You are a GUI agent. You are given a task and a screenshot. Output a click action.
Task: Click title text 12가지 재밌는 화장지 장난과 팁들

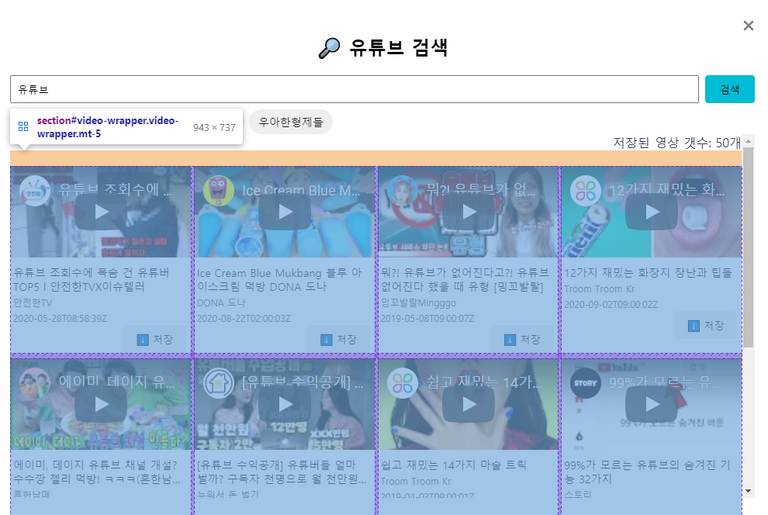pos(648,272)
